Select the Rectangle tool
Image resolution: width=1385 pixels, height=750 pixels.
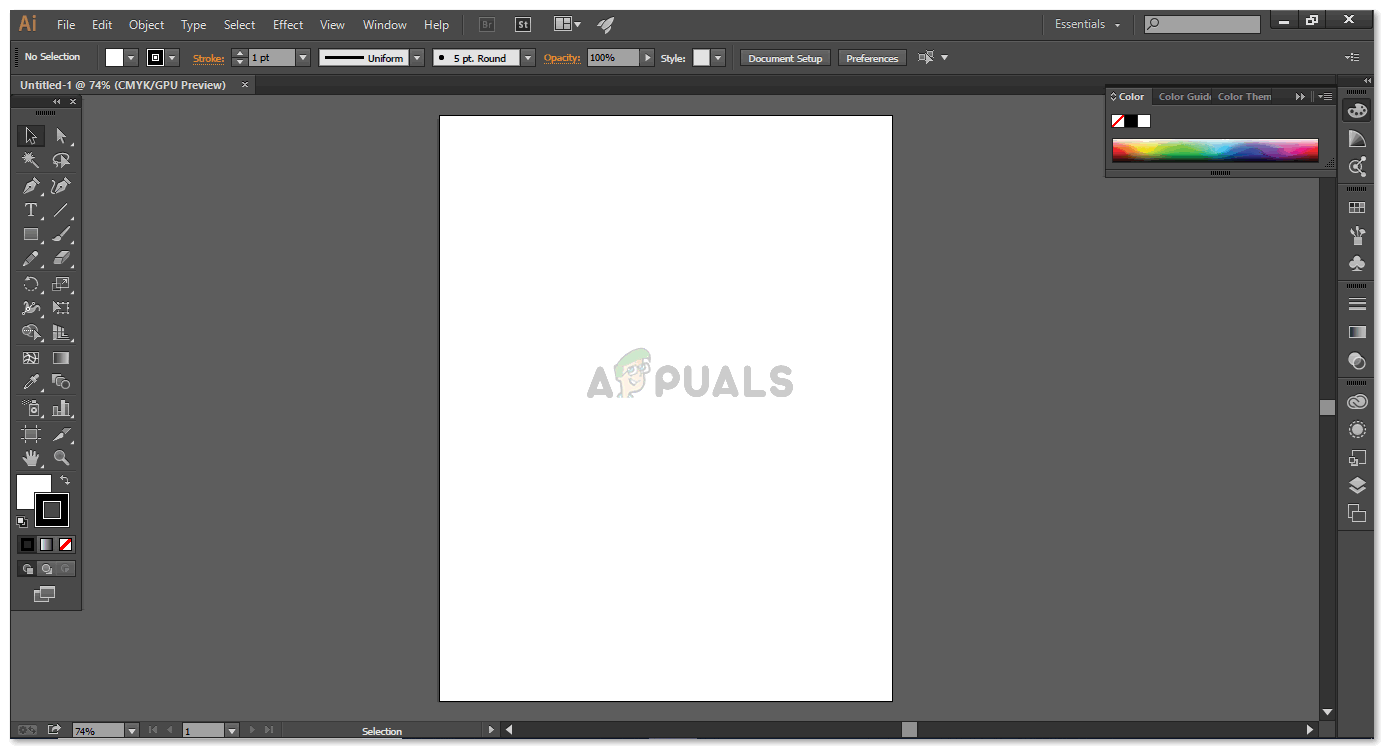tap(31, 235)
